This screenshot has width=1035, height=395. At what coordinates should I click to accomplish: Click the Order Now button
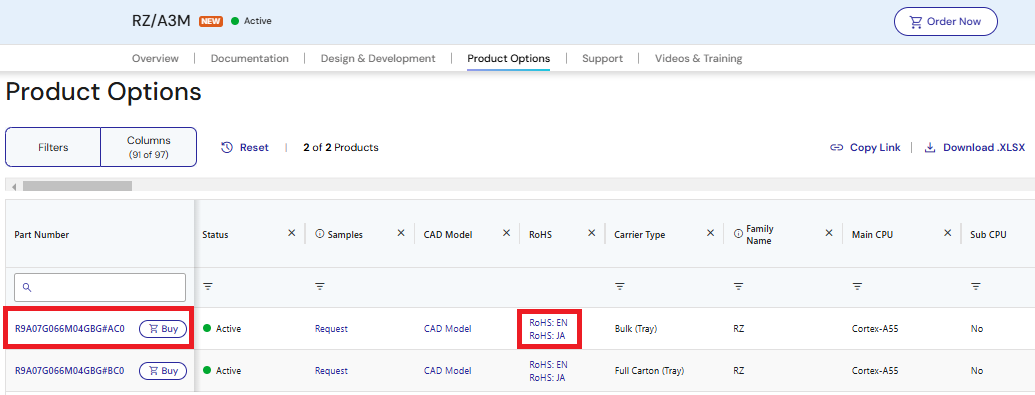945,21
